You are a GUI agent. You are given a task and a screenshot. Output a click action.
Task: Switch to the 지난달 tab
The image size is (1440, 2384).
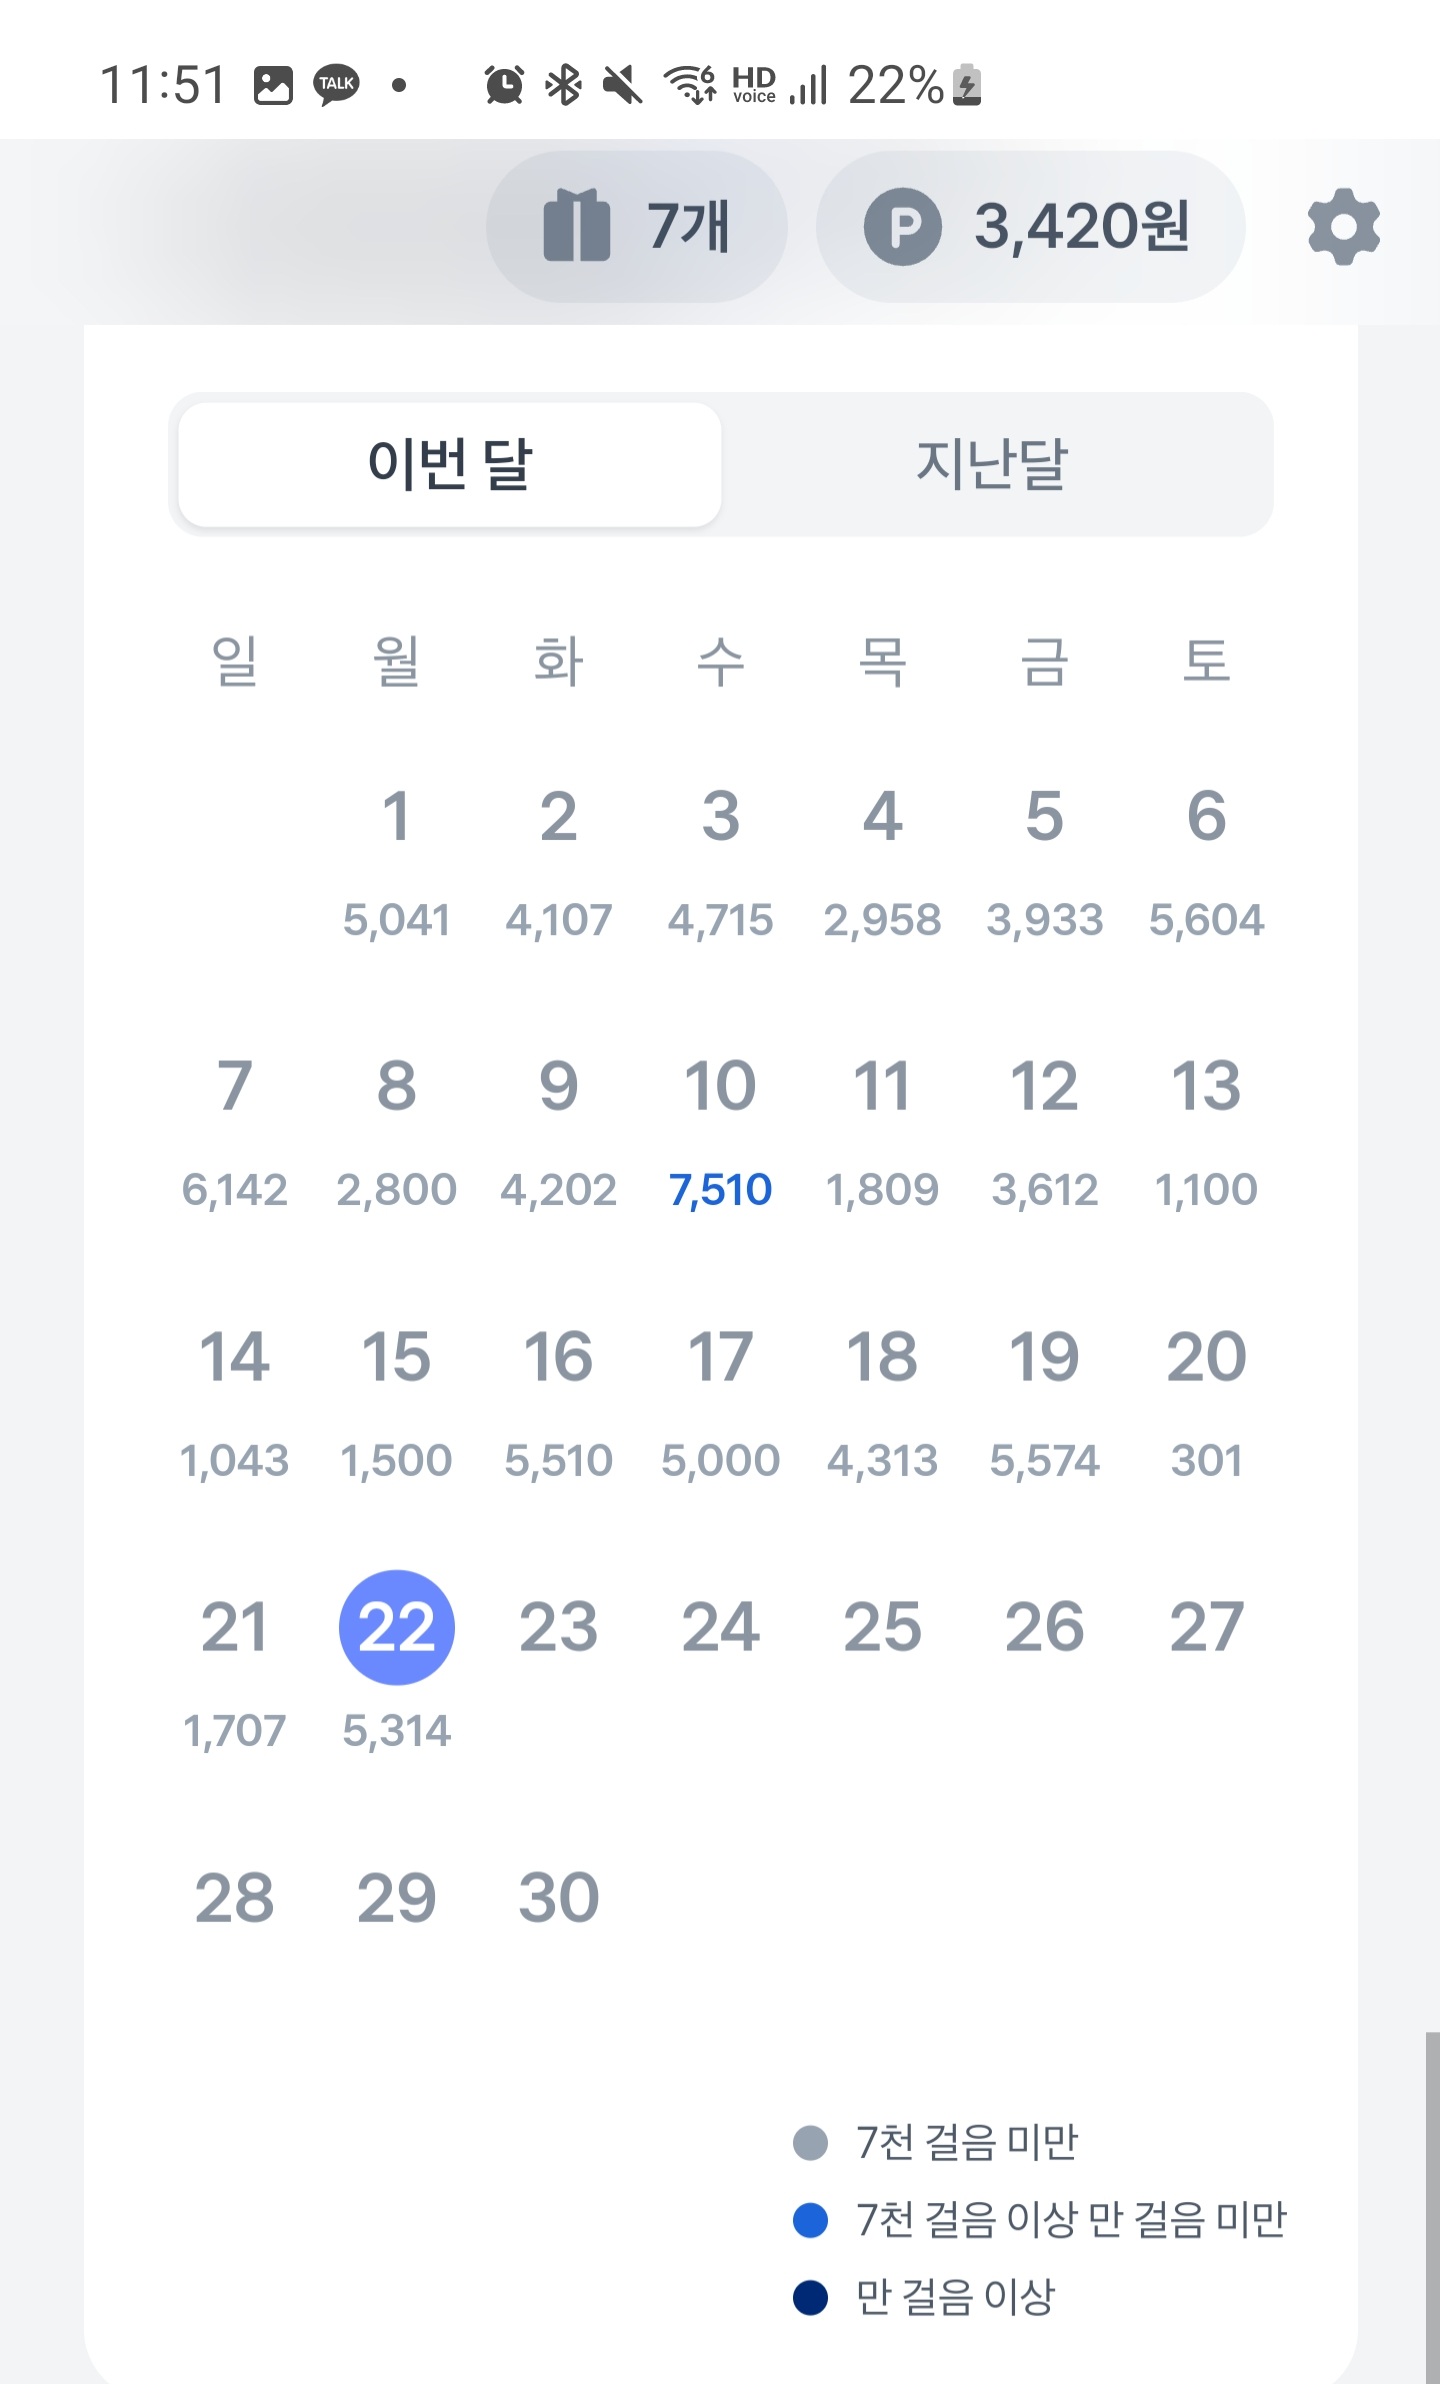992,464
